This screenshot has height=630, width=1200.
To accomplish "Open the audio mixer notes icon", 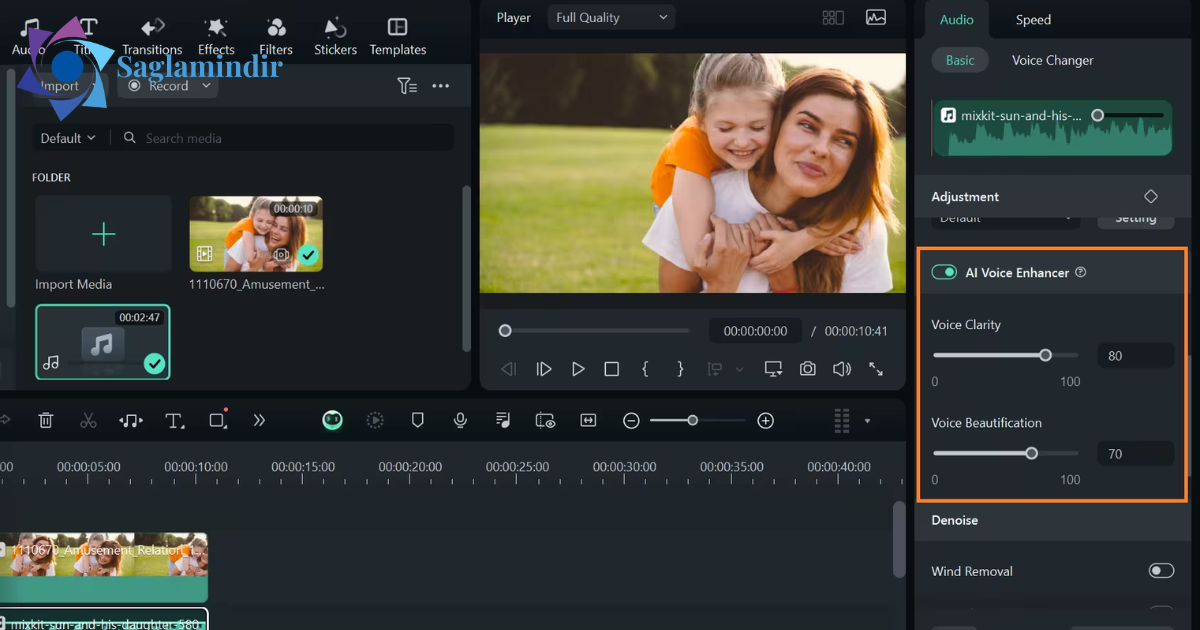I will (x=503, y=421).
